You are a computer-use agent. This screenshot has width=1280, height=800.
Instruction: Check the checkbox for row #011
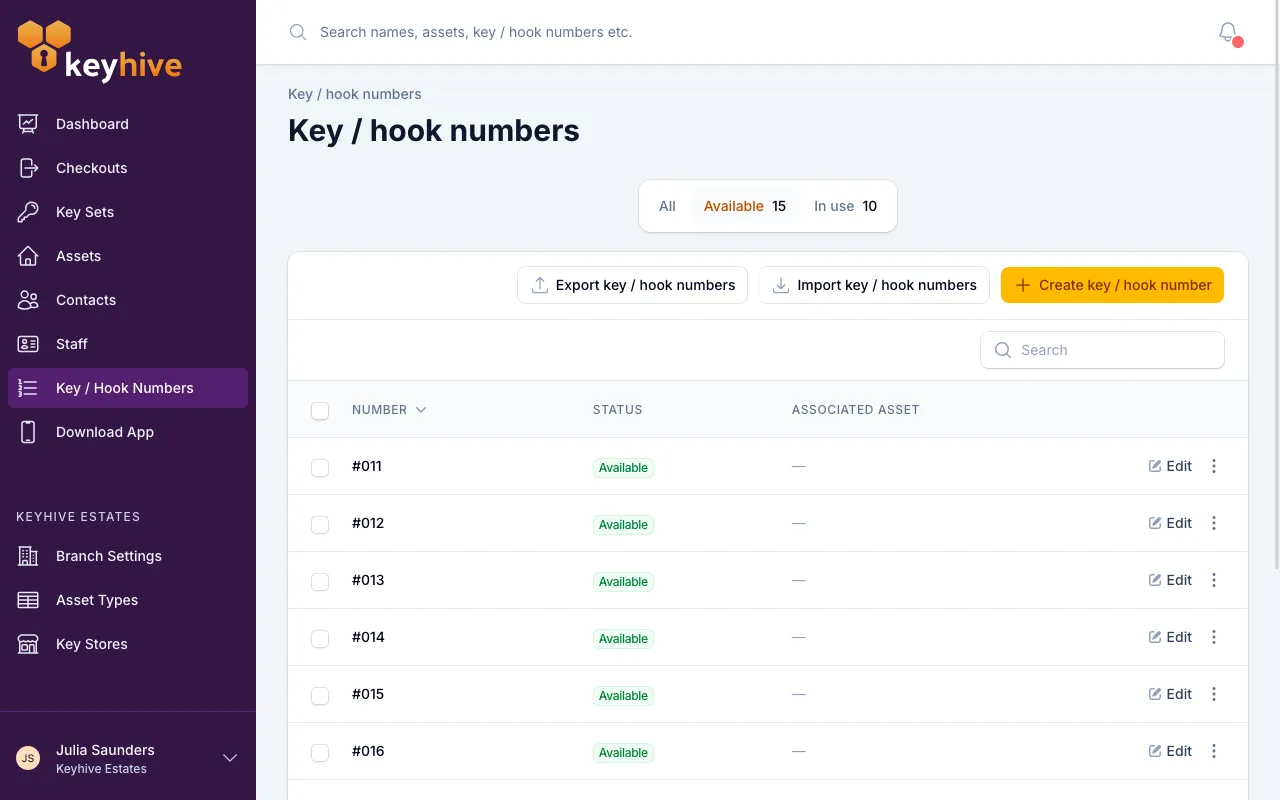[x=320, y=468]
